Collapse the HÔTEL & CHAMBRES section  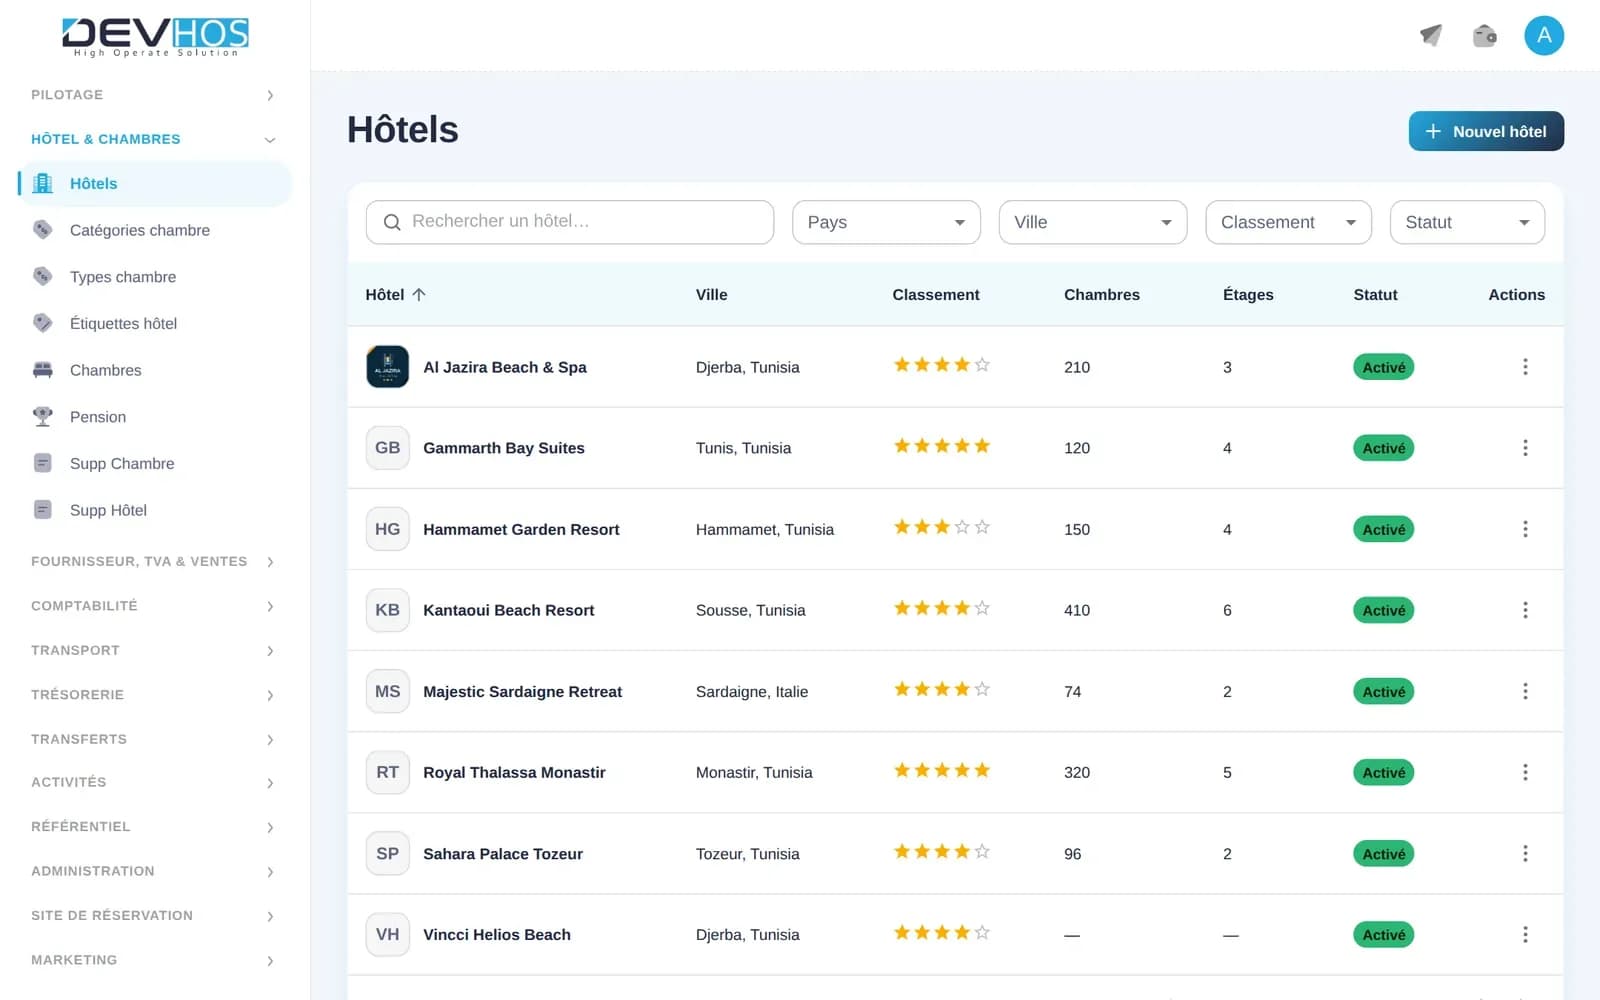(x=153, y=139)
